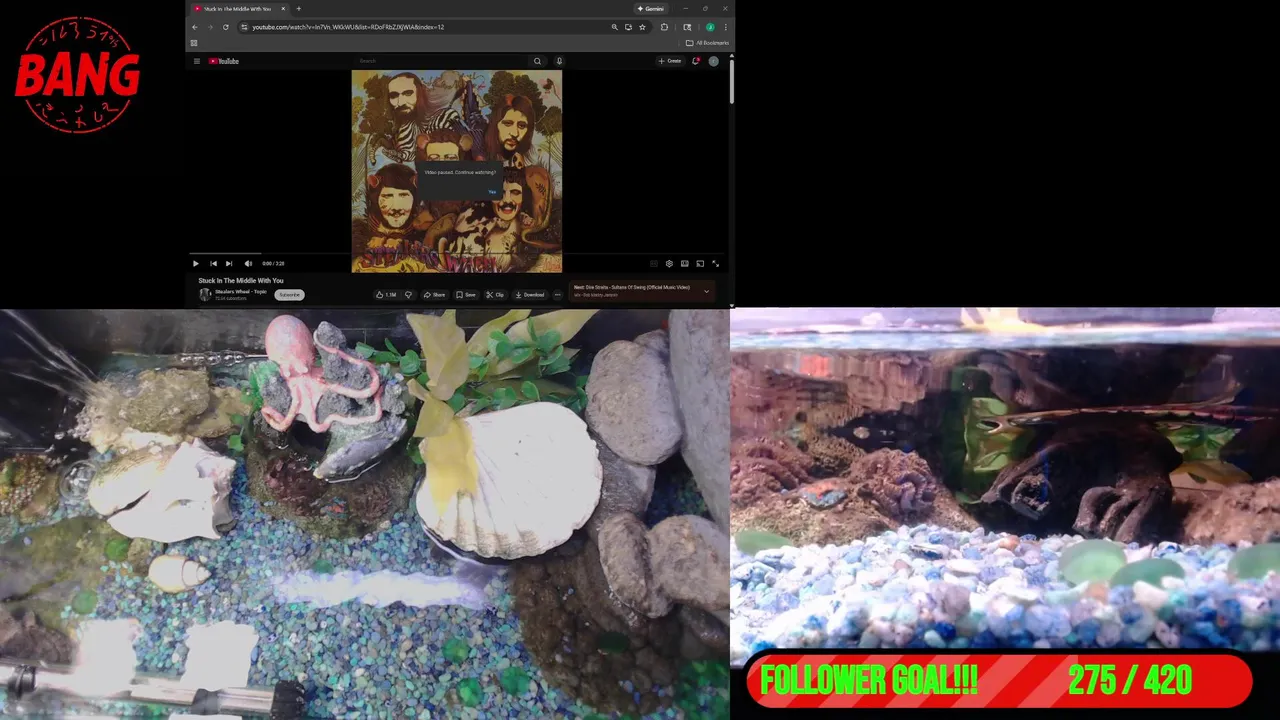Open YouTube hamburger guide menu
The image size is (1280, 720).
(x=197, y=61)
